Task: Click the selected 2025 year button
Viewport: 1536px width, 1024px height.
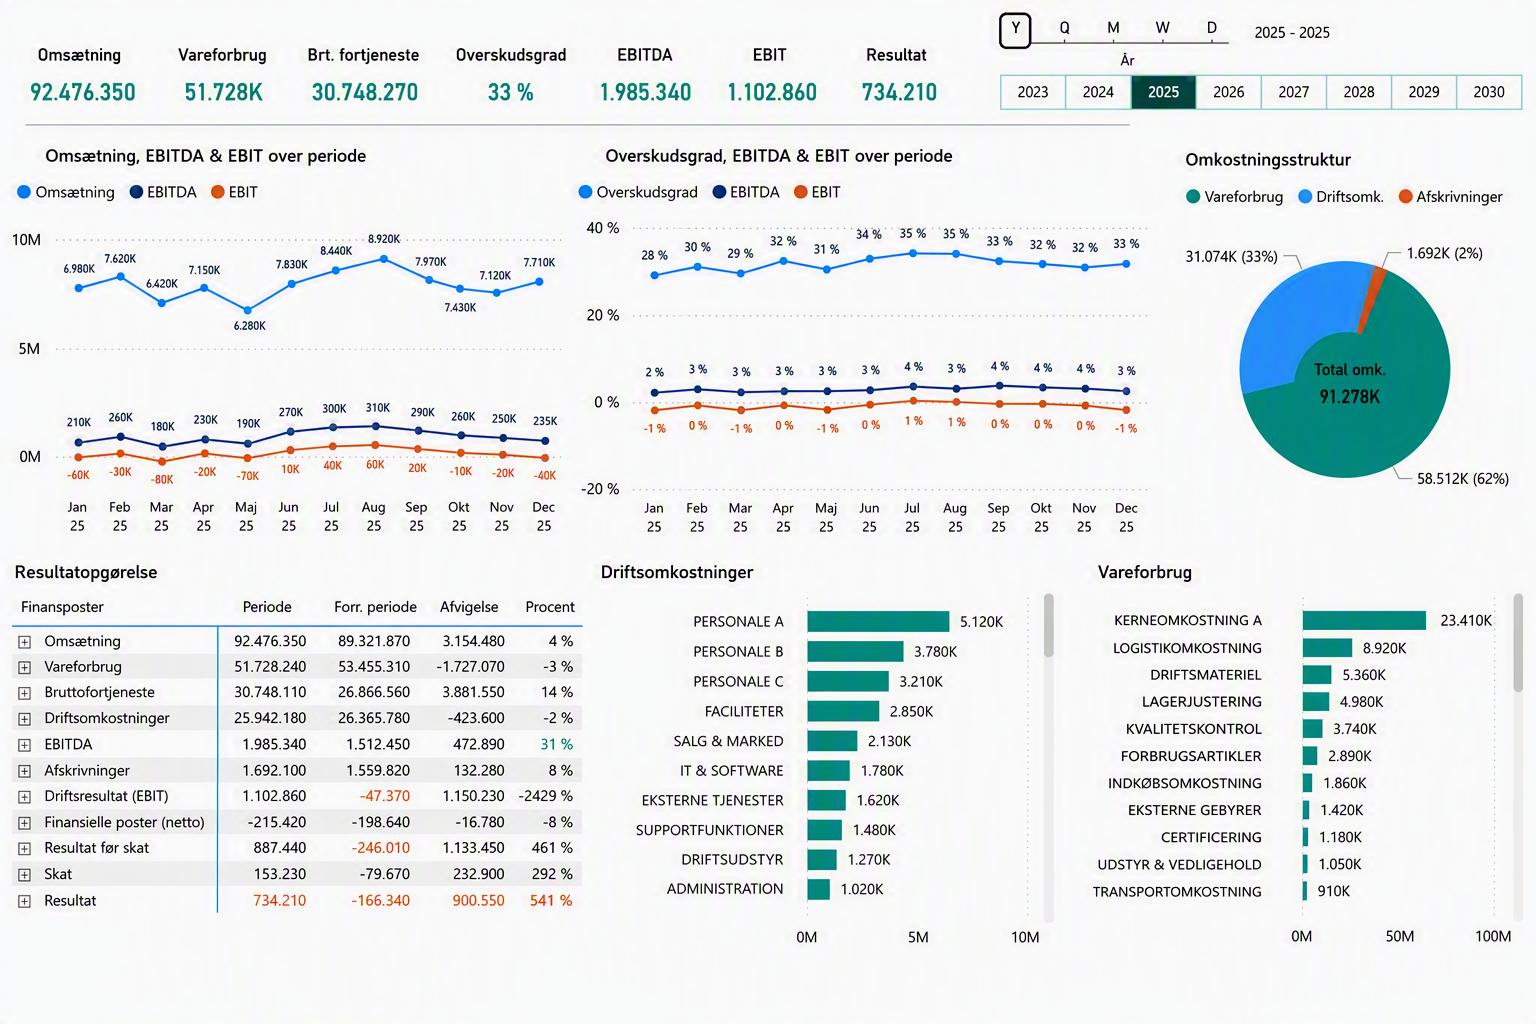Action: click(x=1163, y=92)
